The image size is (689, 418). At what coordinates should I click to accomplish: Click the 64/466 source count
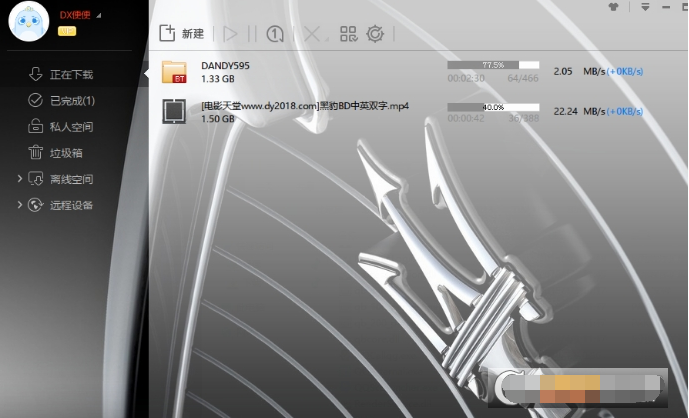point(523,79)
